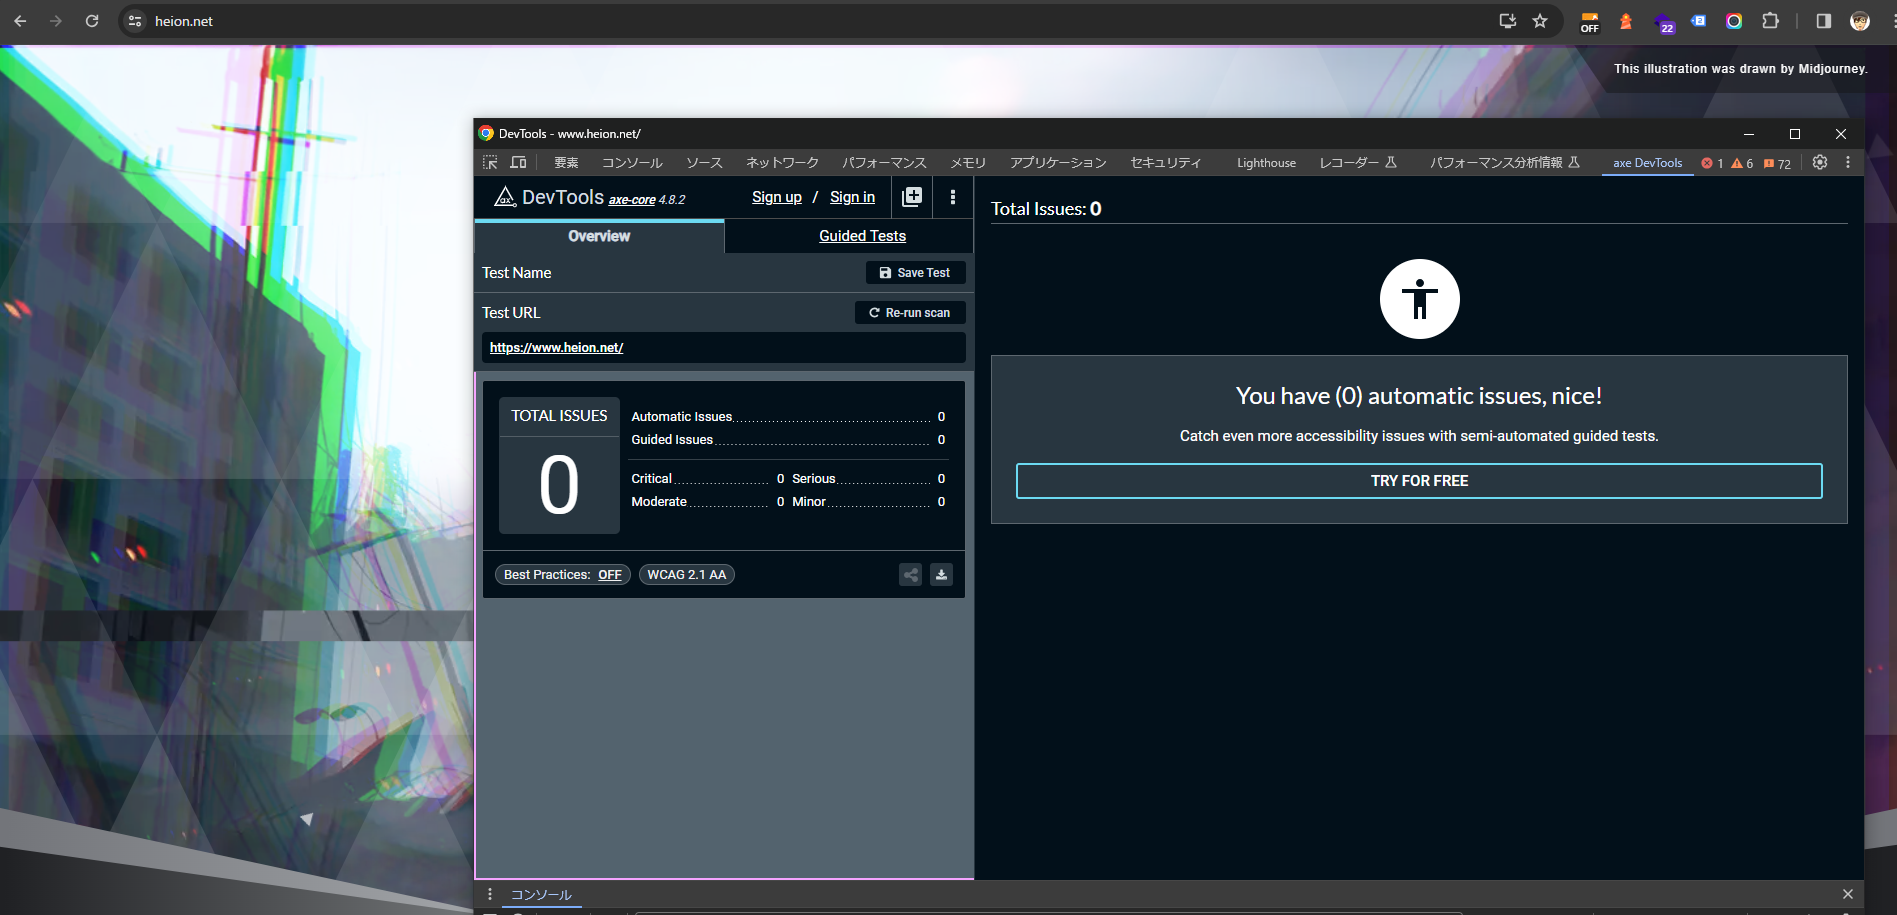Image resolution: width=1897 pixels, height=915 pixels.
Task: Click the extension icon with OFF badge
Action: click(x=1590, y=22)
